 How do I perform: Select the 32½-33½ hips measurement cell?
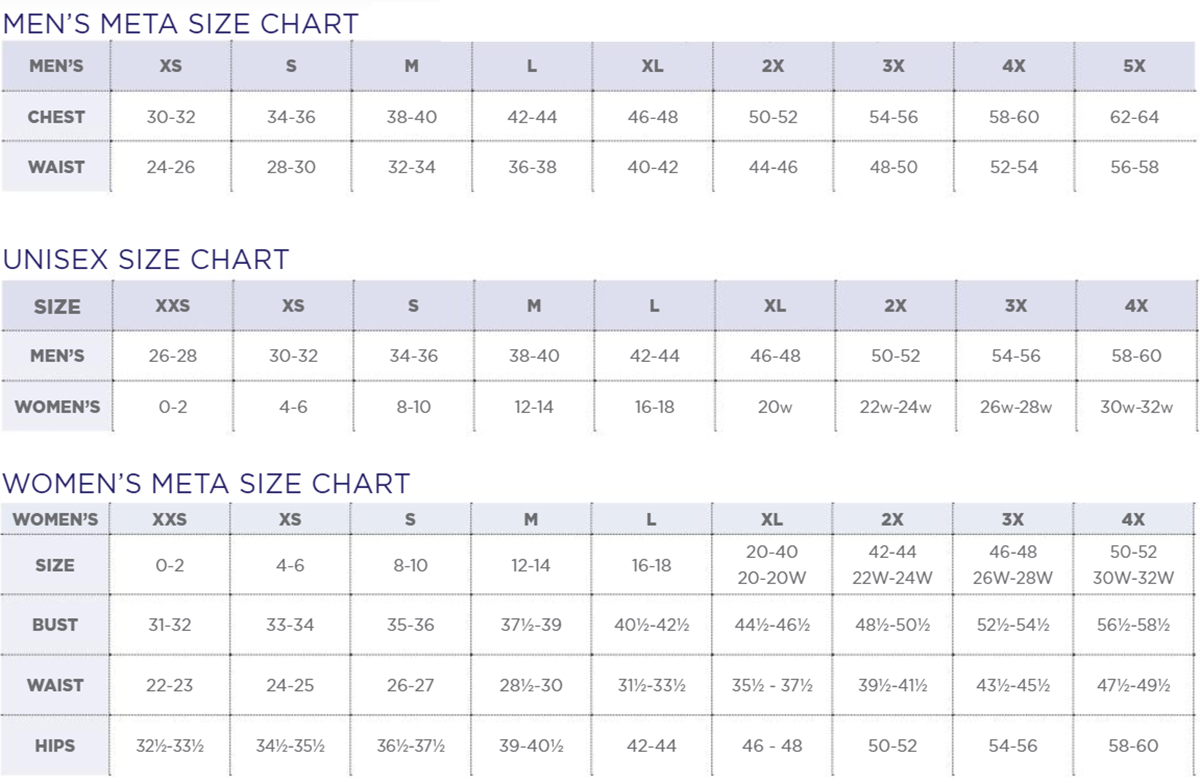170,745
